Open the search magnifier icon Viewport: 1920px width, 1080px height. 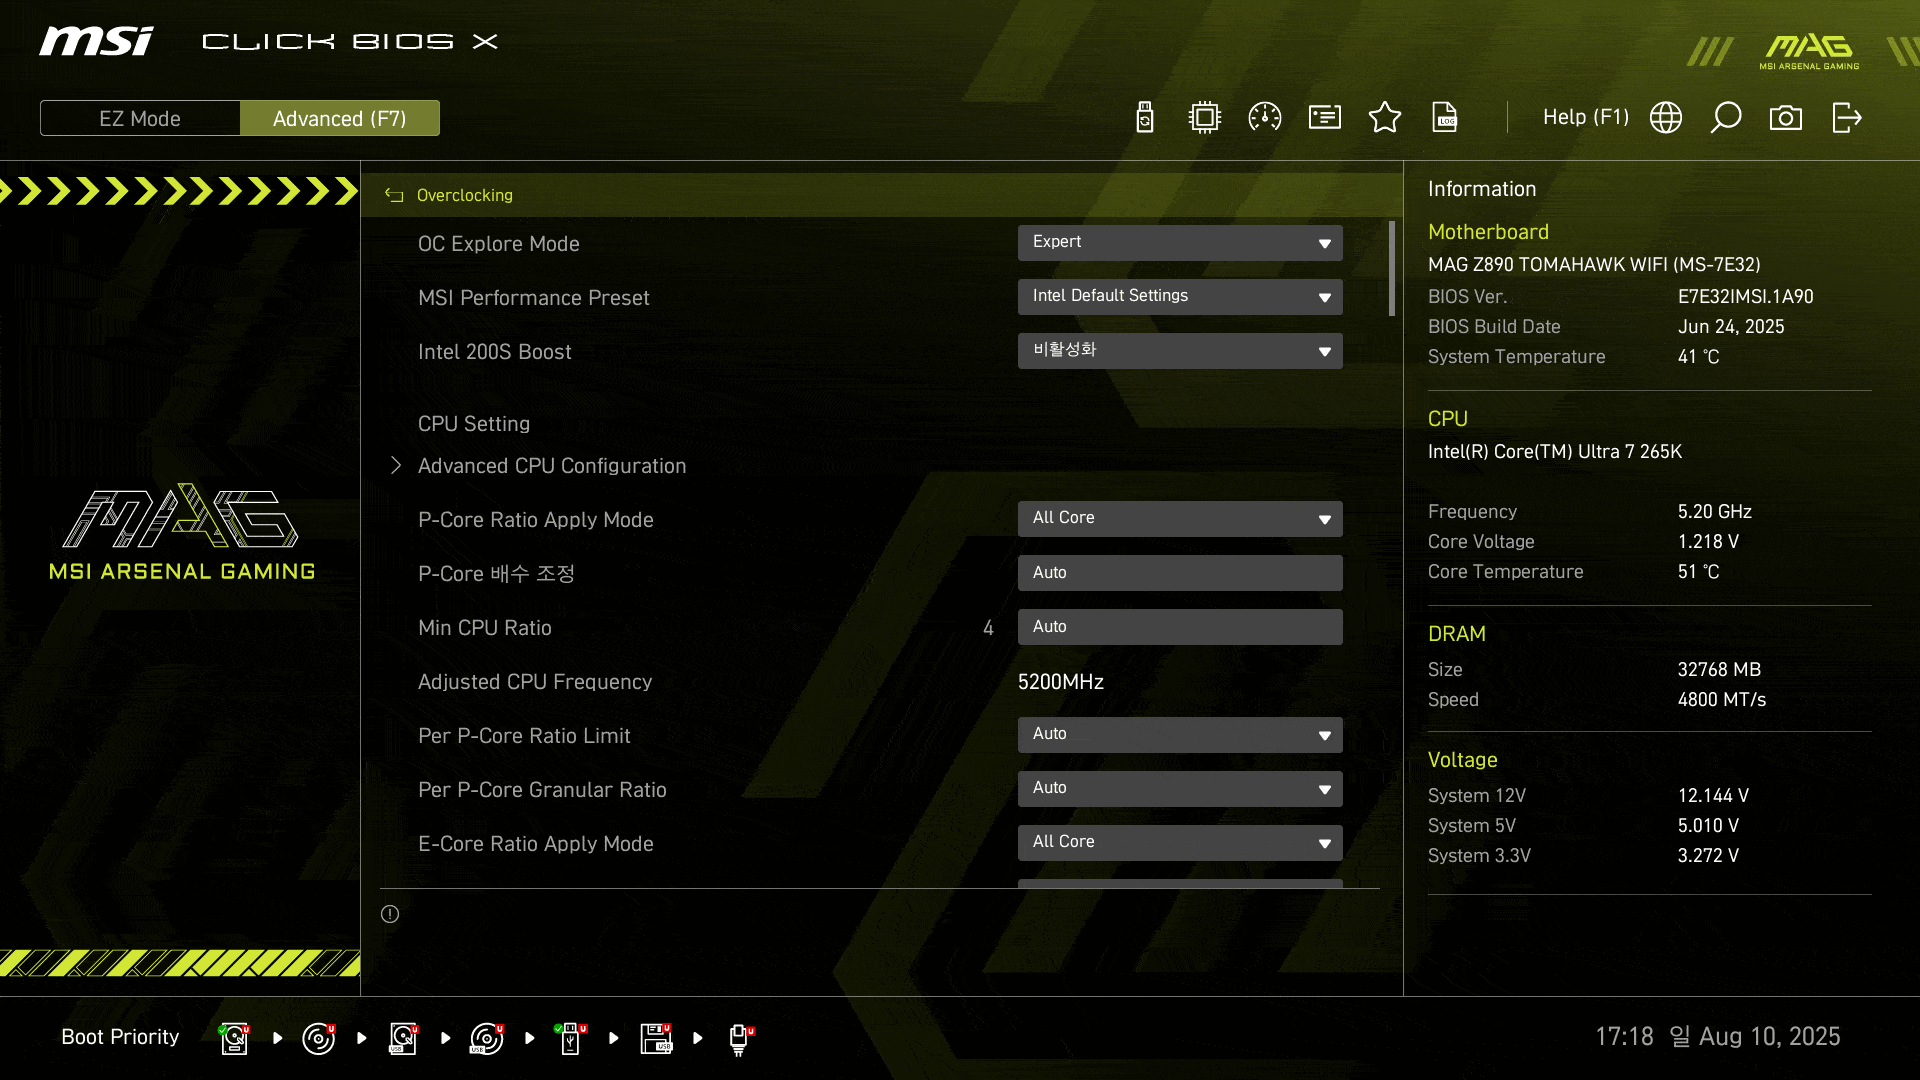click(x=1726, y=118)
